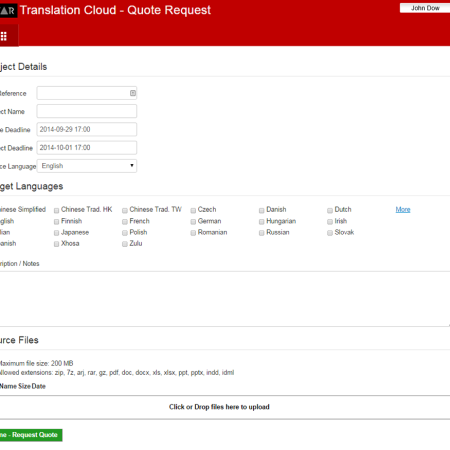The height and width of the screenshot is (450, 450).
Task: Show More target languages
Action: pyautogui.click(x=403, y=209)
